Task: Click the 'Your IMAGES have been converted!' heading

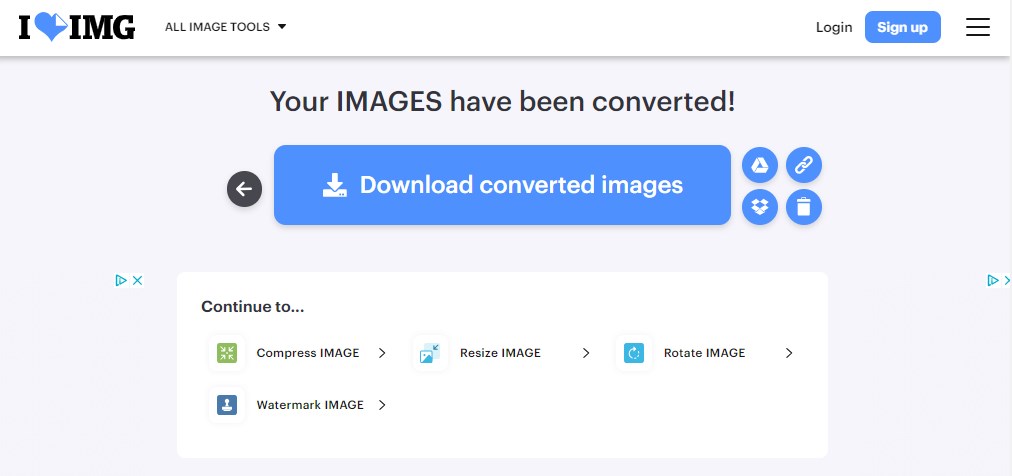Action: pos(502,102)
